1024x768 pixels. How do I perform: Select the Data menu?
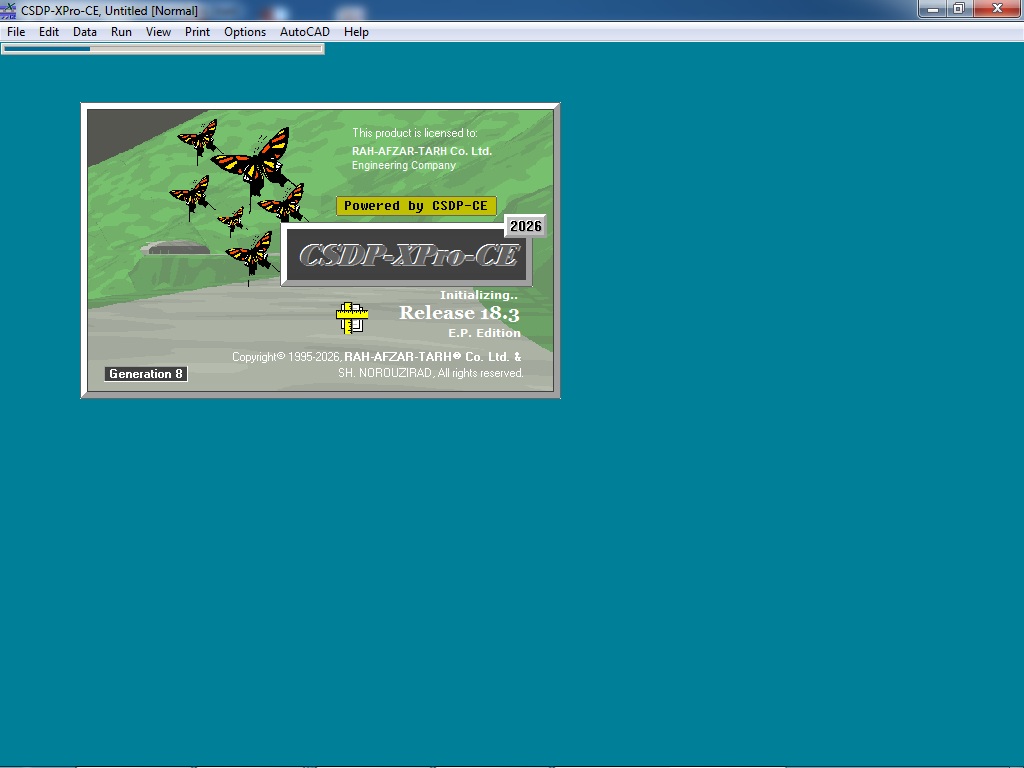pyautogui.click(x=85, y=32)
